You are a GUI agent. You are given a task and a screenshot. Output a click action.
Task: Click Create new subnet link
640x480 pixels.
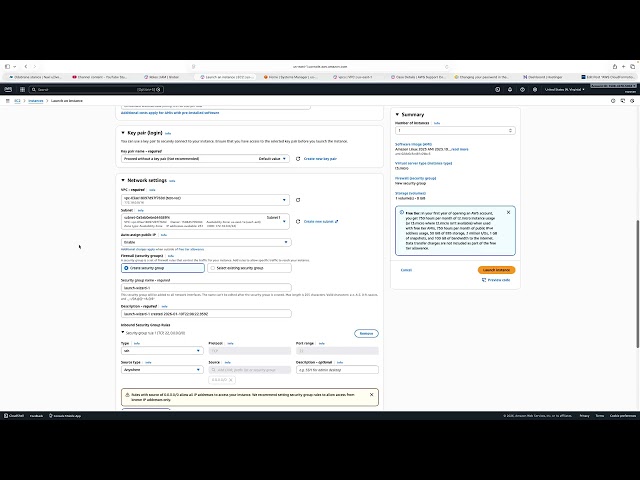click(321, 222)
